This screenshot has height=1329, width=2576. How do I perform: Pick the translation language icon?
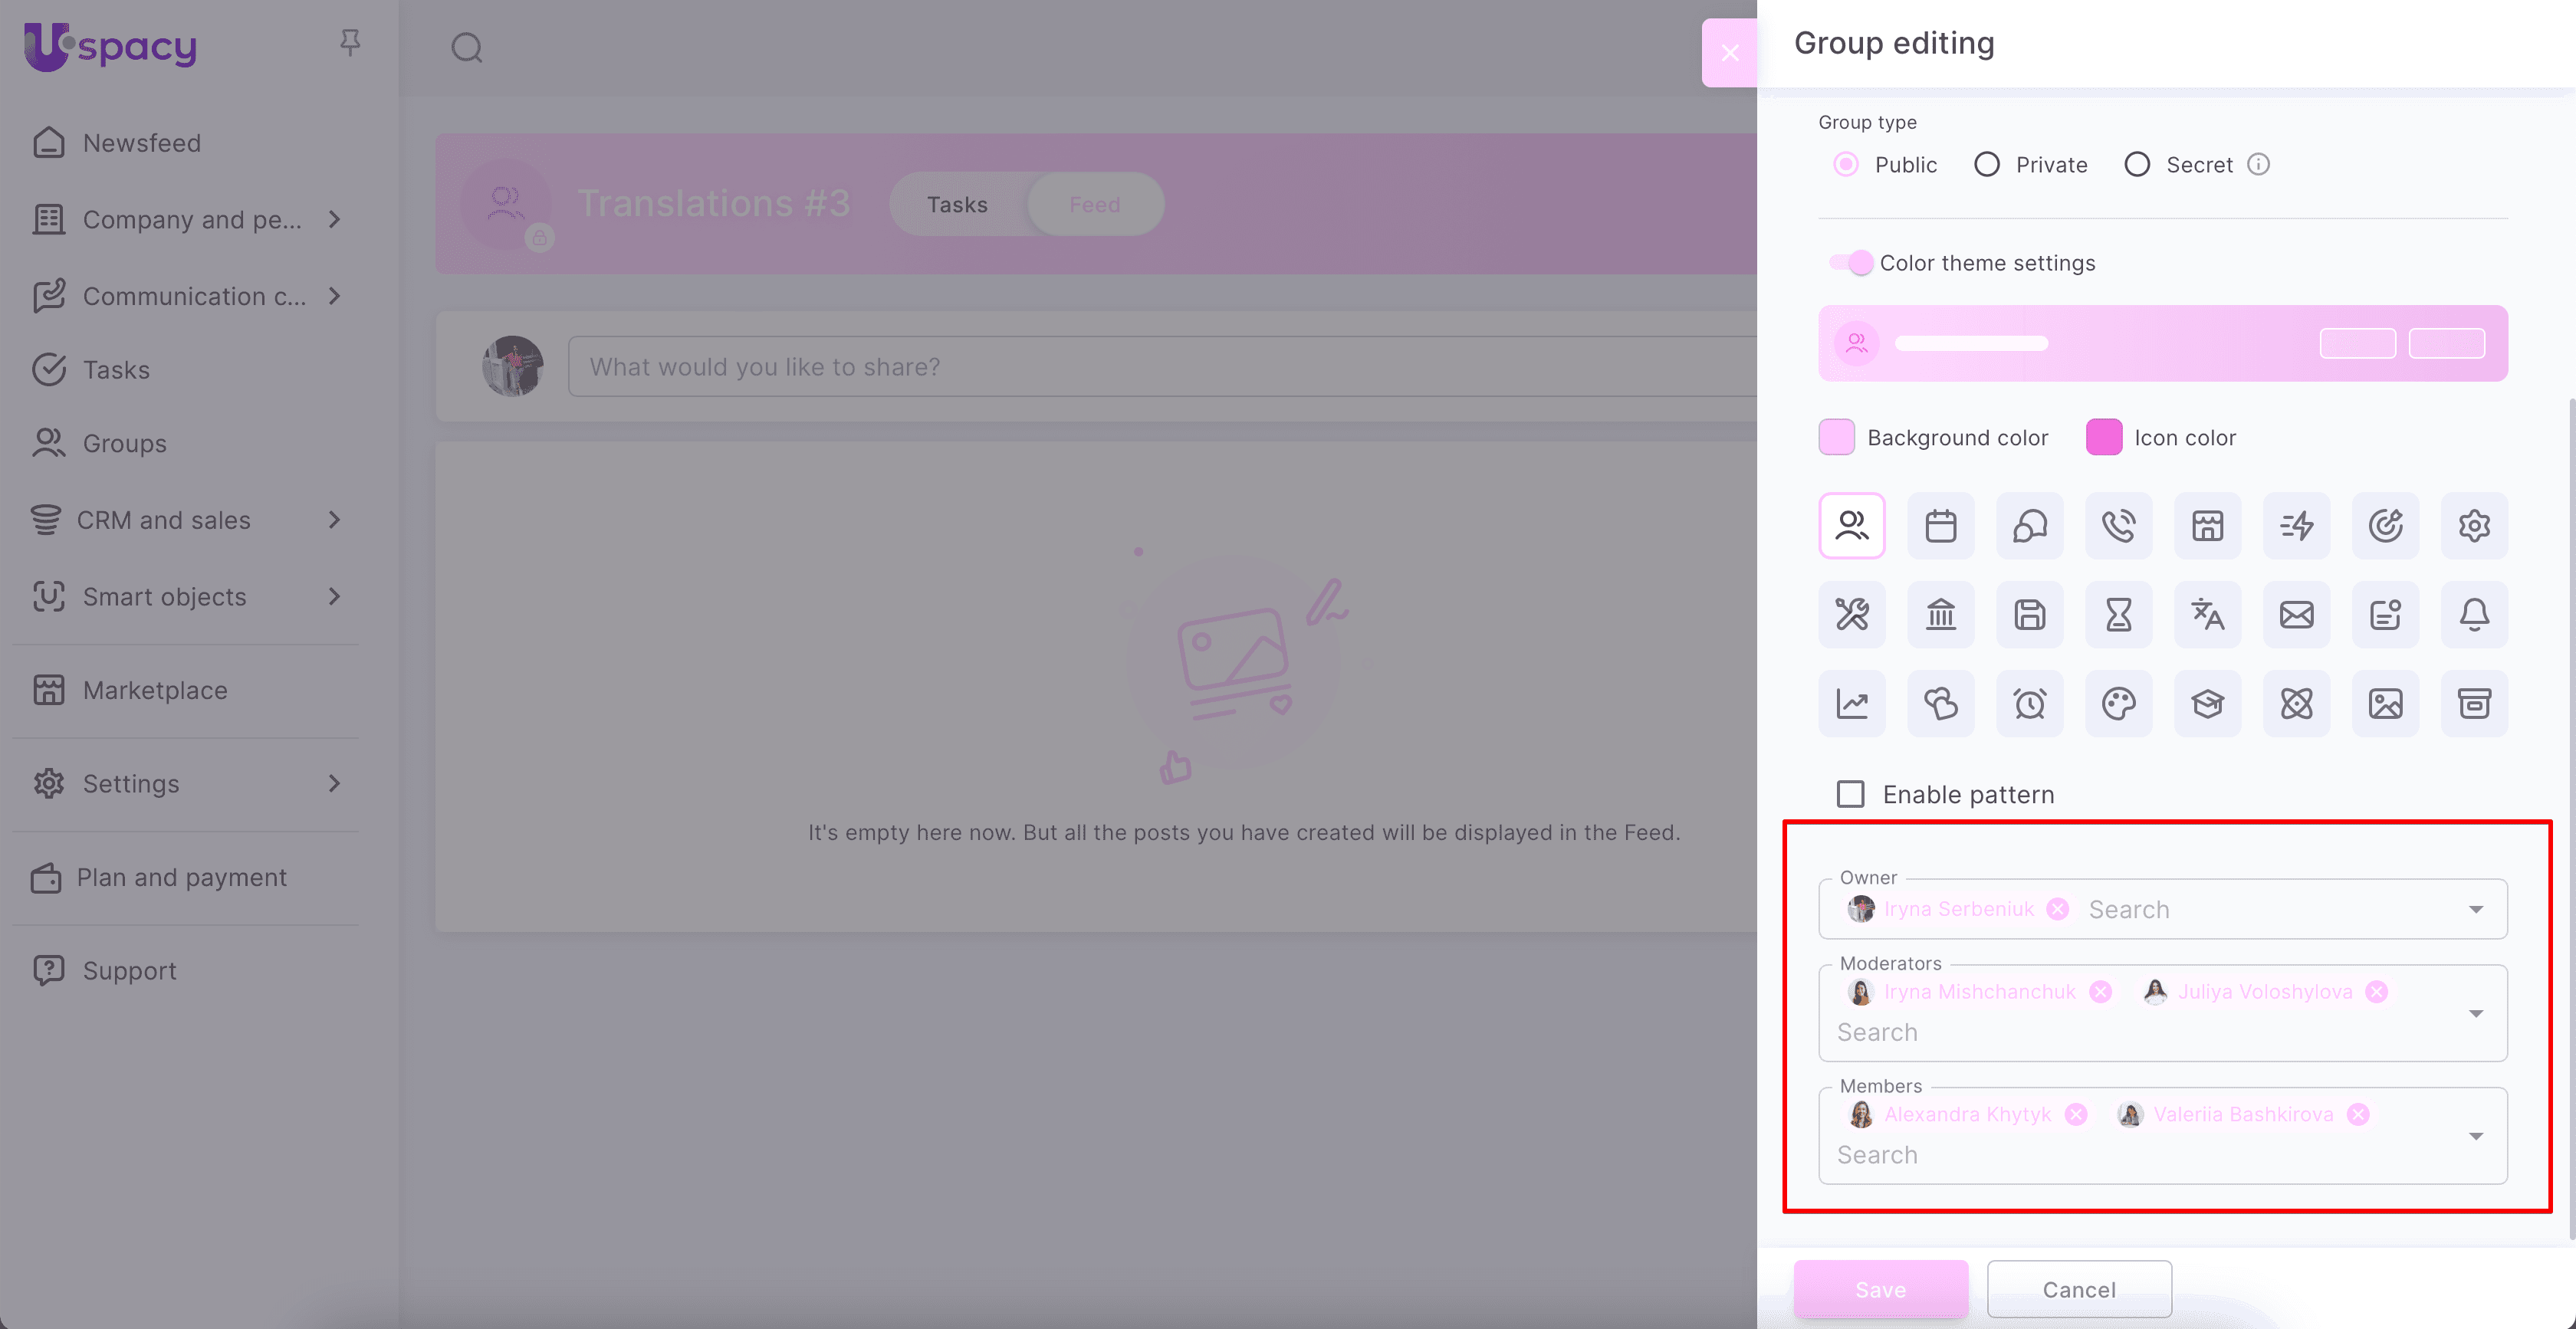tap(2207, 615)
